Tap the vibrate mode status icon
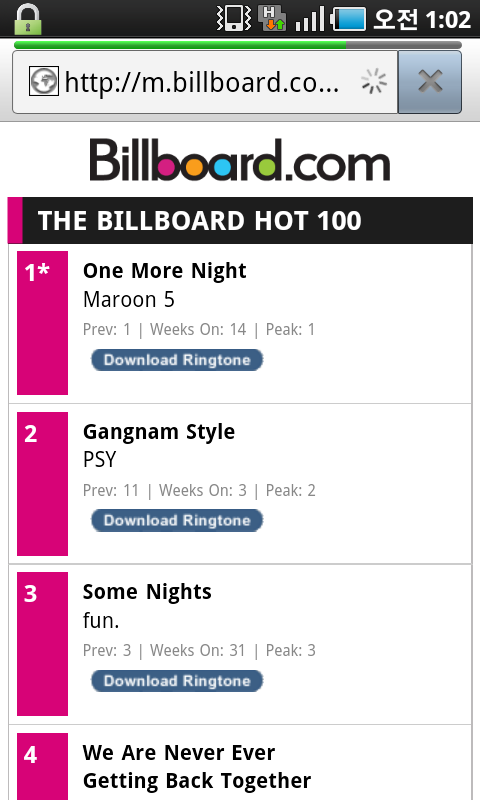The width and height of the screenshot is (480, 800). 234,18
